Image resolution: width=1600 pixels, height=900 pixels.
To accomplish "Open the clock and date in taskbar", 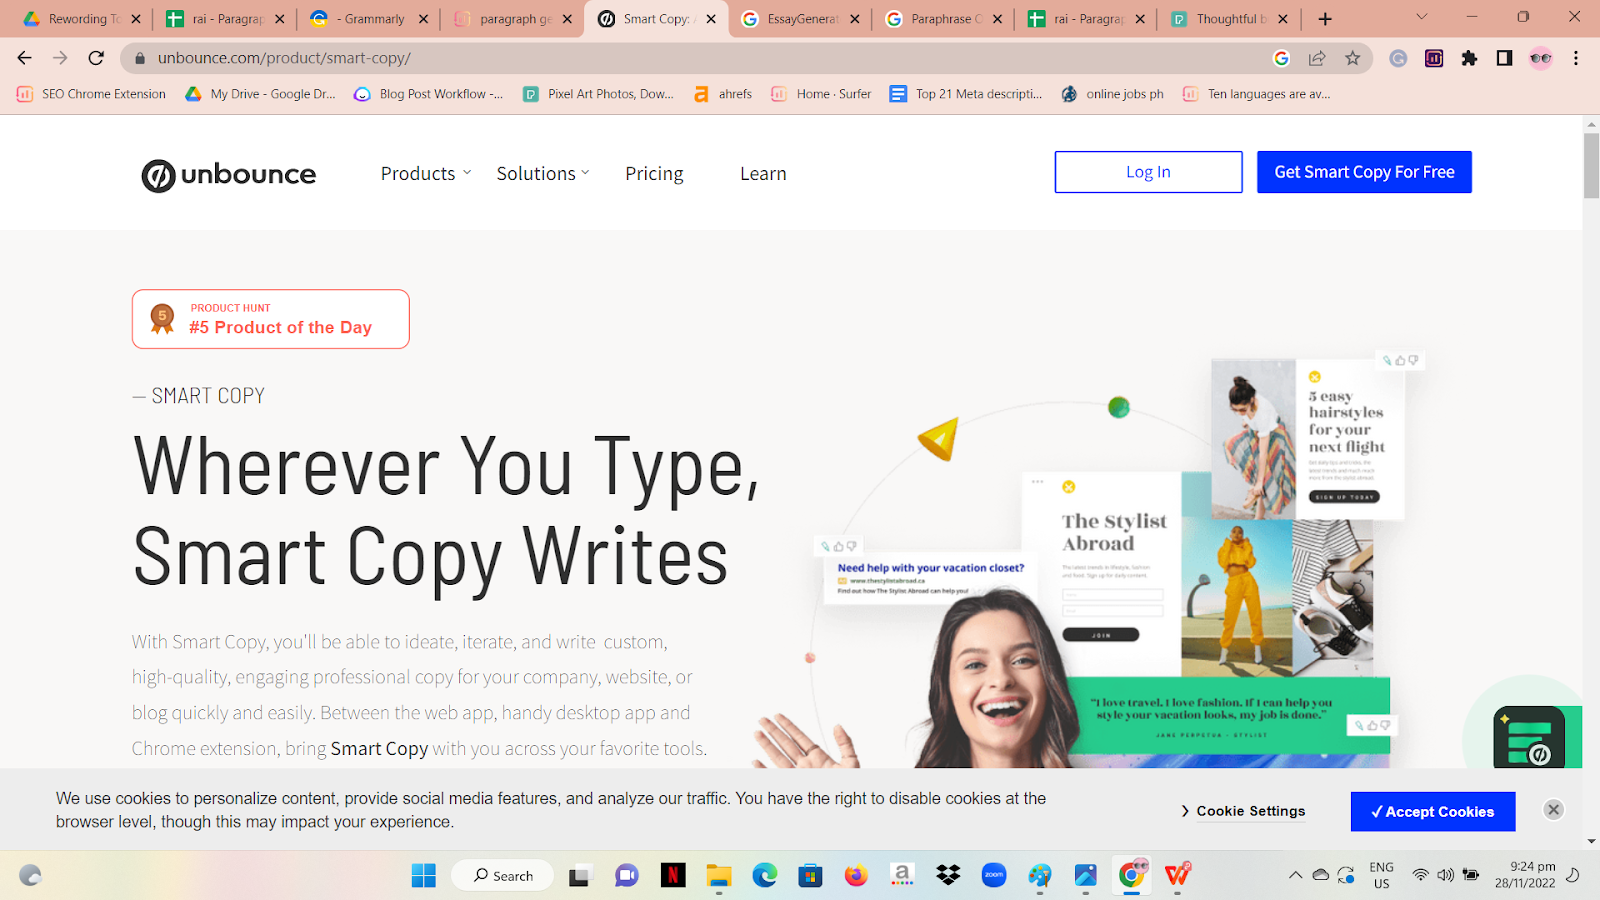I will [1525, 875].
